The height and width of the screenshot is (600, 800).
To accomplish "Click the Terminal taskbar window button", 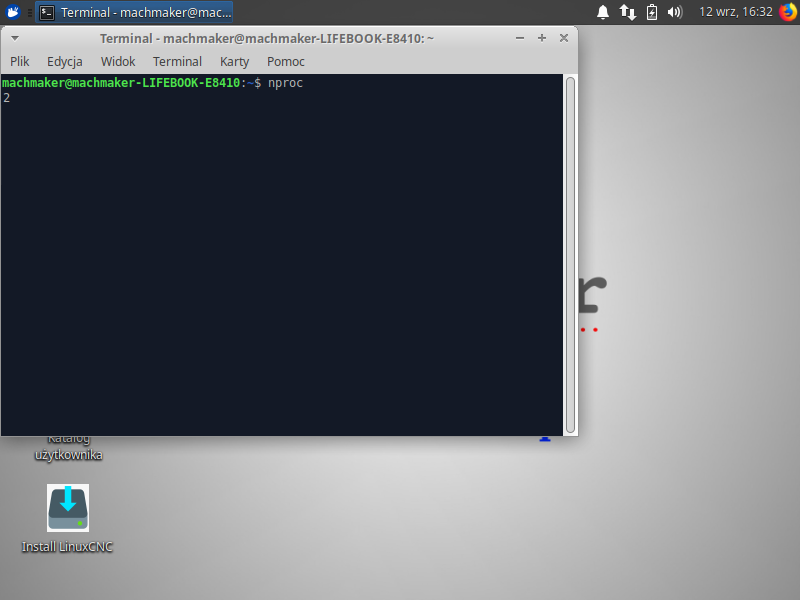I will [136, 12].
